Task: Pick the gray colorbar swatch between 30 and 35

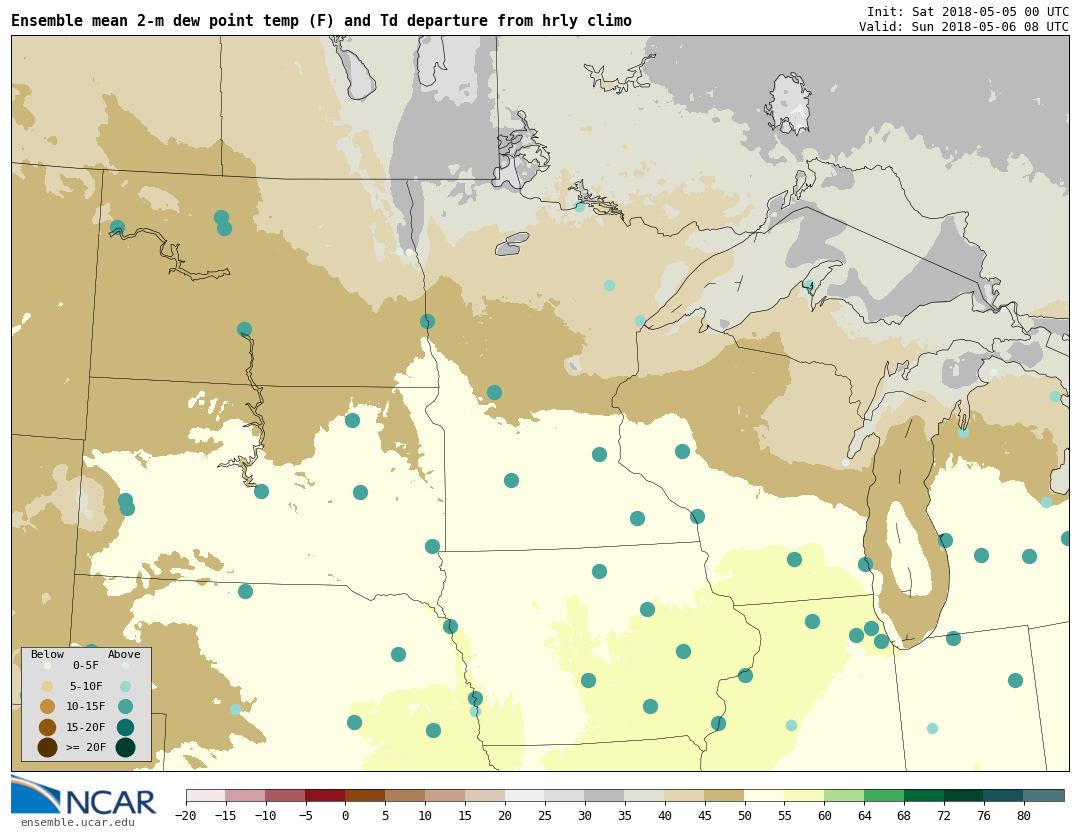Action: 604,796
